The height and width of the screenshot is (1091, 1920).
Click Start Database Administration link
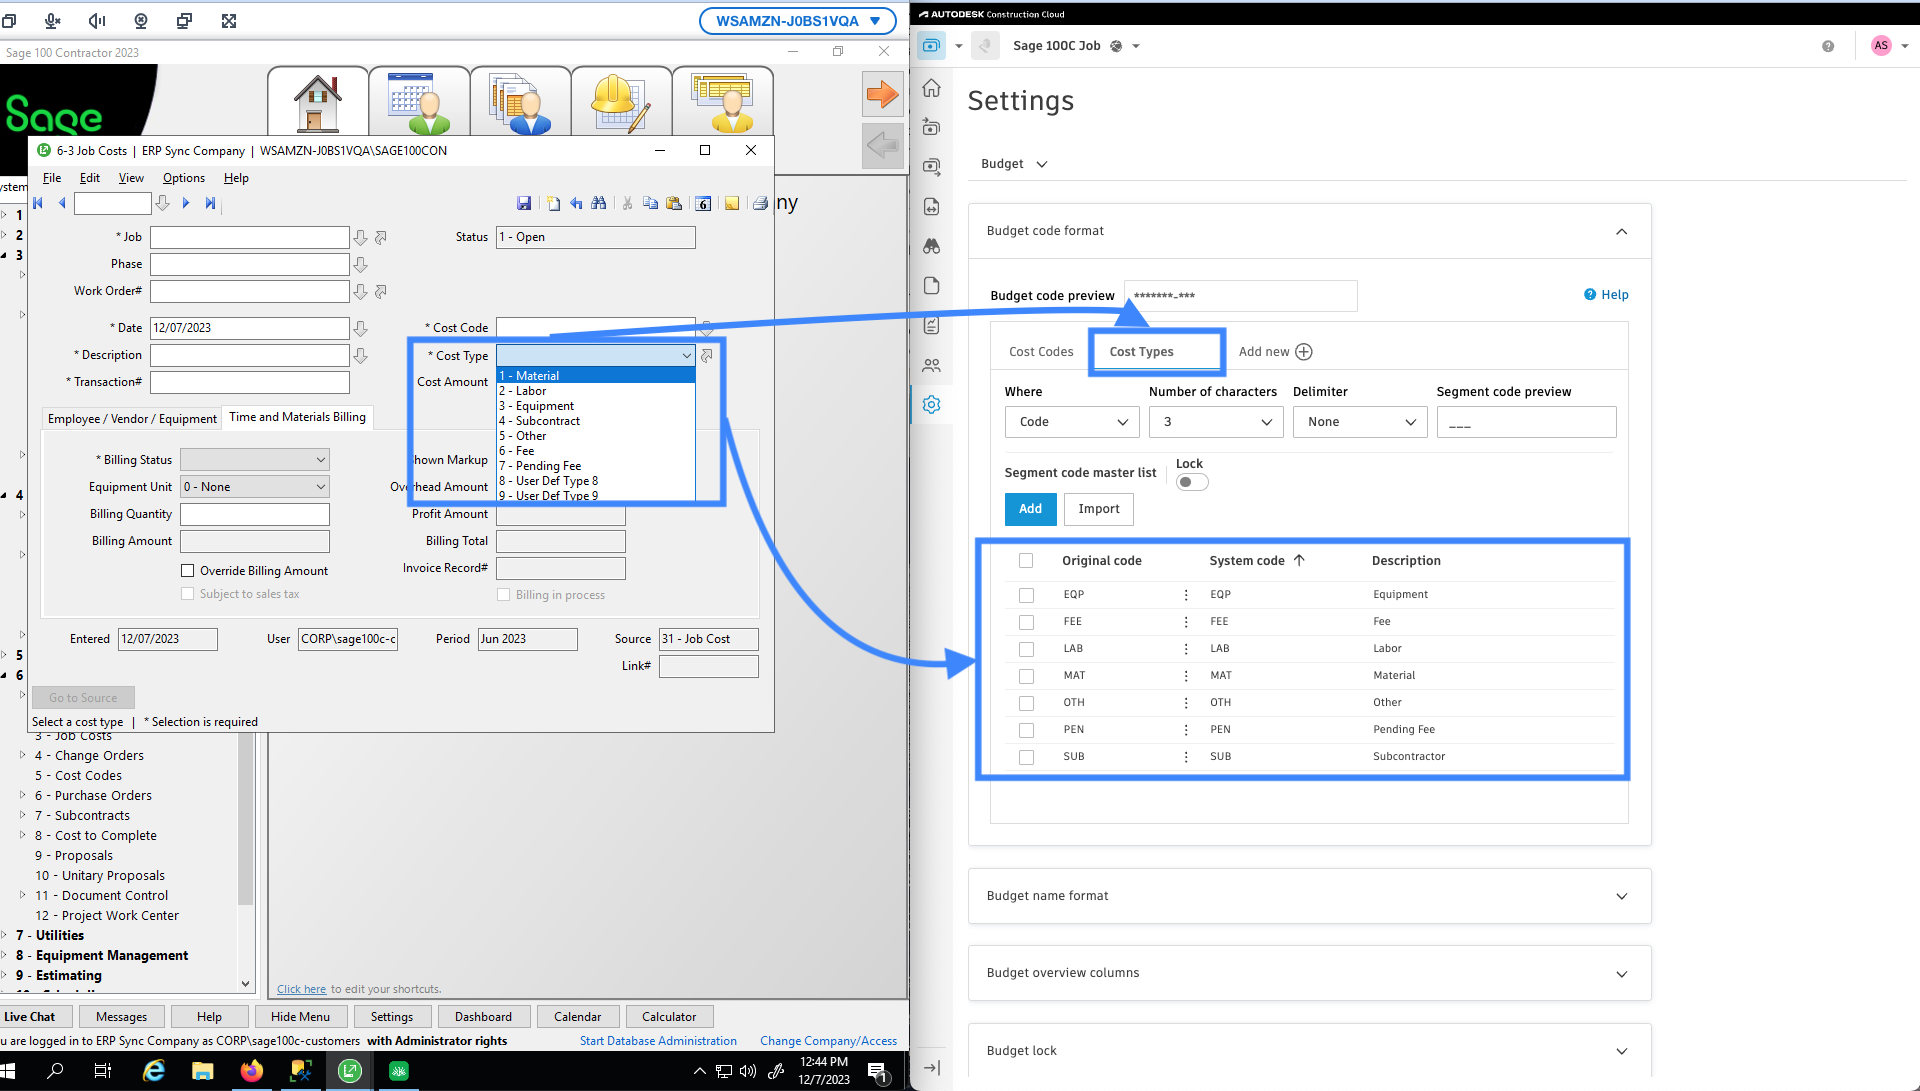[658, 1041]
